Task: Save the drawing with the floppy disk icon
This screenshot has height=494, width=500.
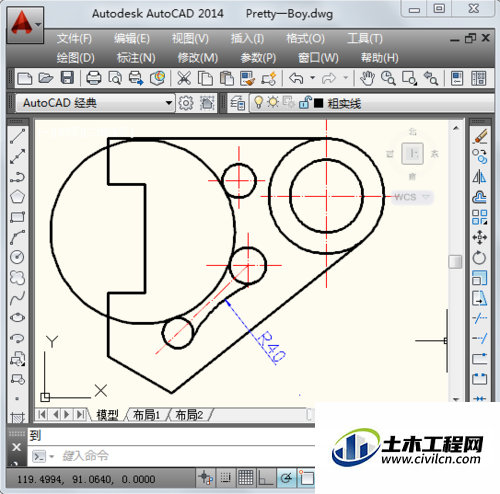Action: click(x=67, y=78)
